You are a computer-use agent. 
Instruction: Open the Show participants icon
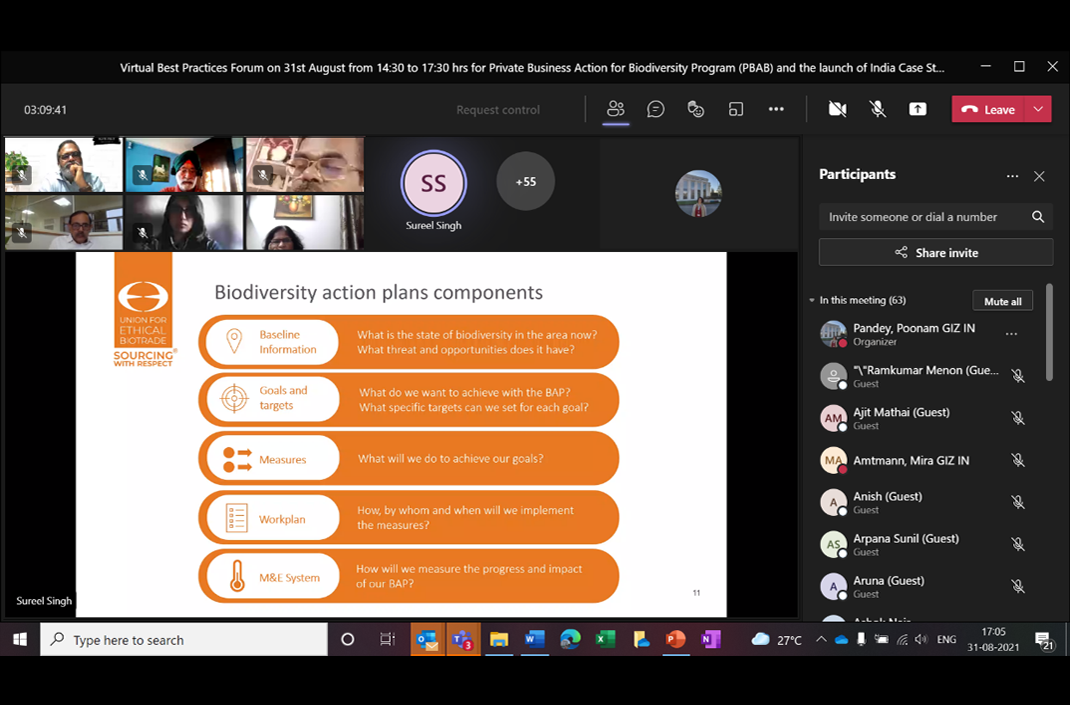(615, 109)
